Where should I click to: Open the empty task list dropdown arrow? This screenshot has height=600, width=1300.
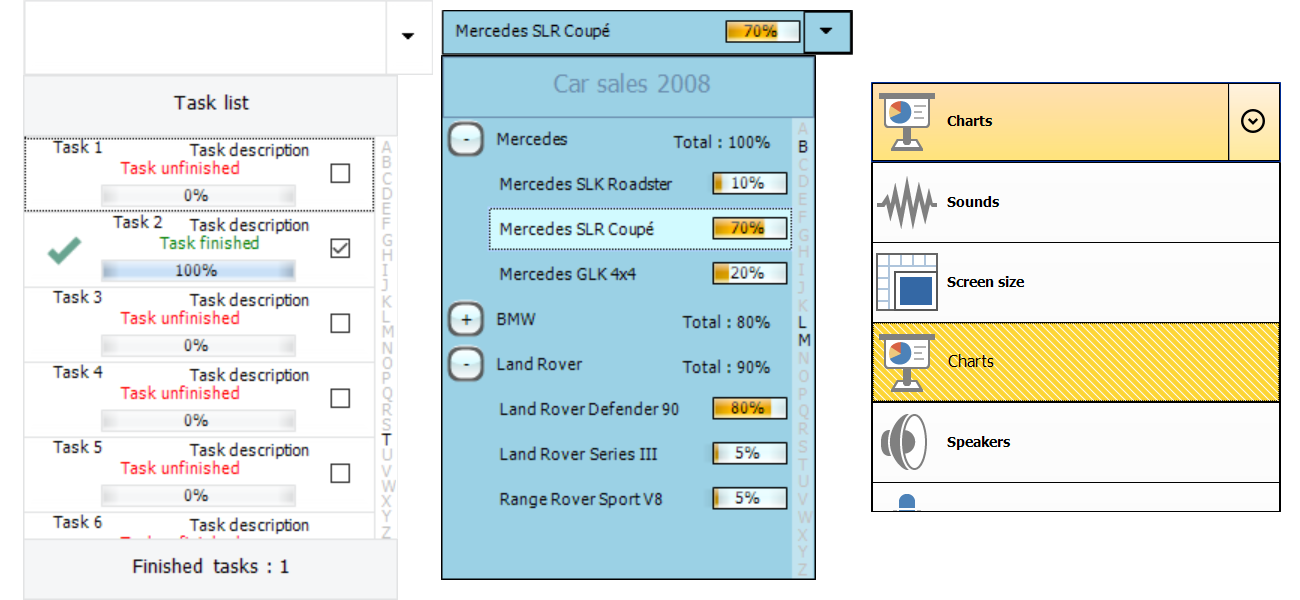click(408, 37)
